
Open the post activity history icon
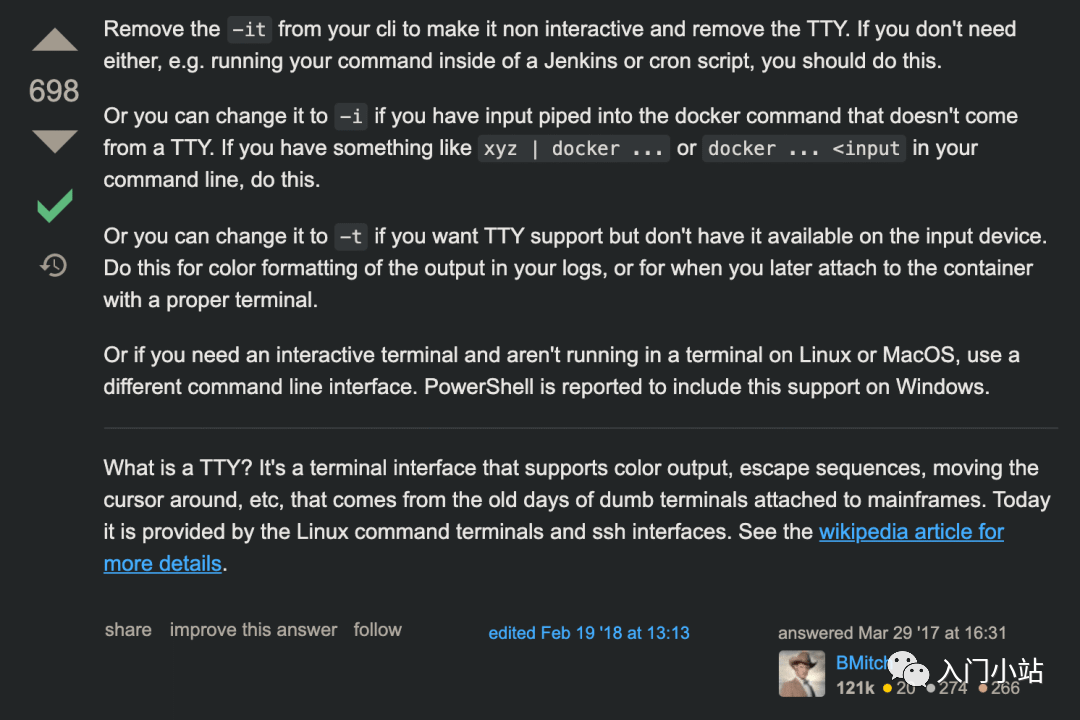54,265
